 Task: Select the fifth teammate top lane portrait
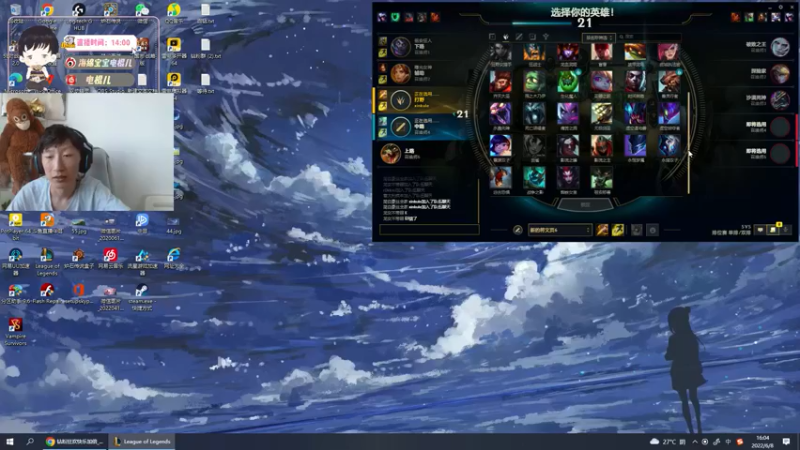pyautogui.click(x=390, y=153)
